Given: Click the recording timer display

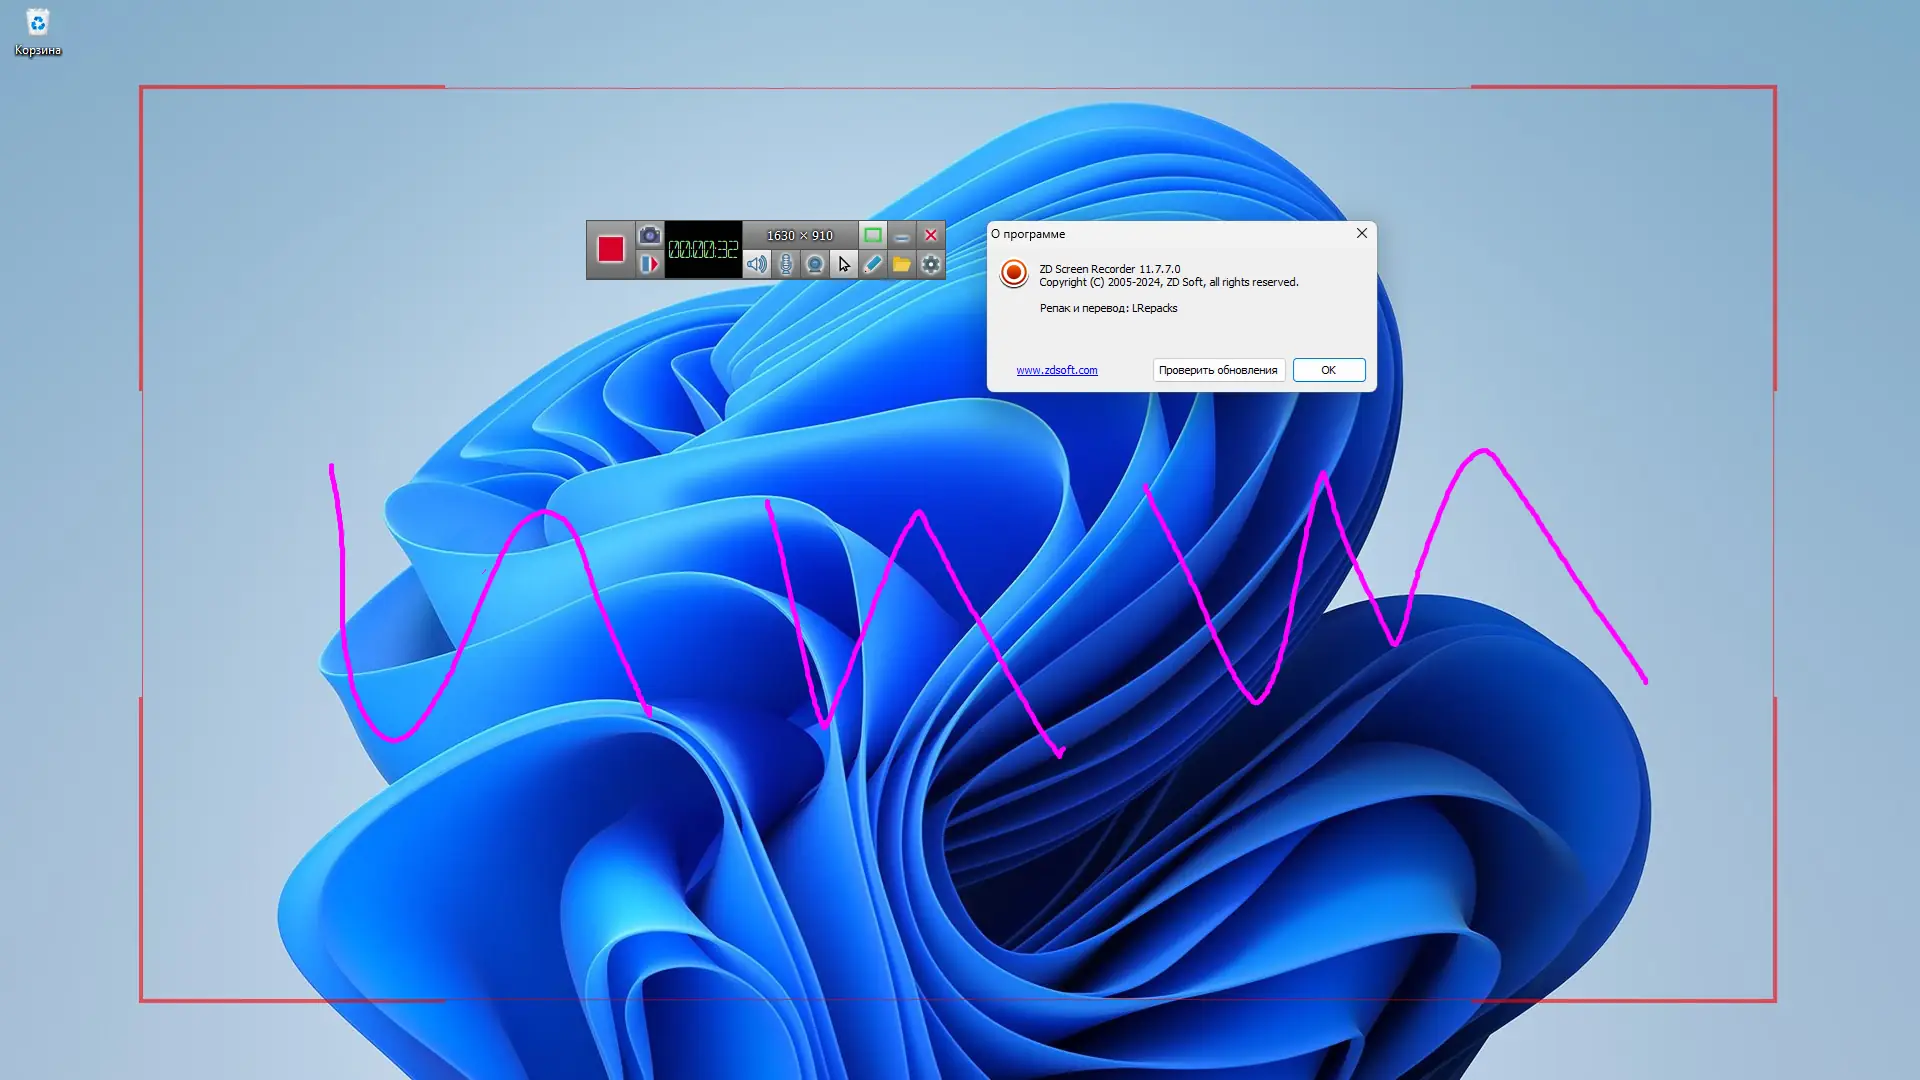Looking at the screenshot, I should [703, 249].
